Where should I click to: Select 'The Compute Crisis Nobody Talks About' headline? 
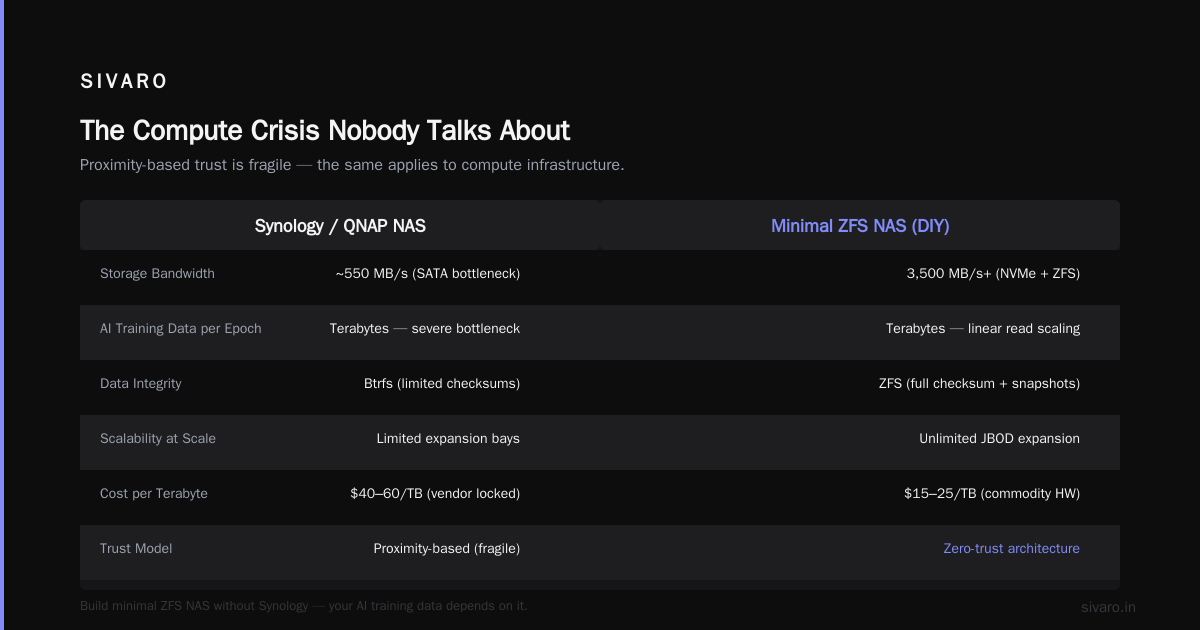[x=325, y=131]
